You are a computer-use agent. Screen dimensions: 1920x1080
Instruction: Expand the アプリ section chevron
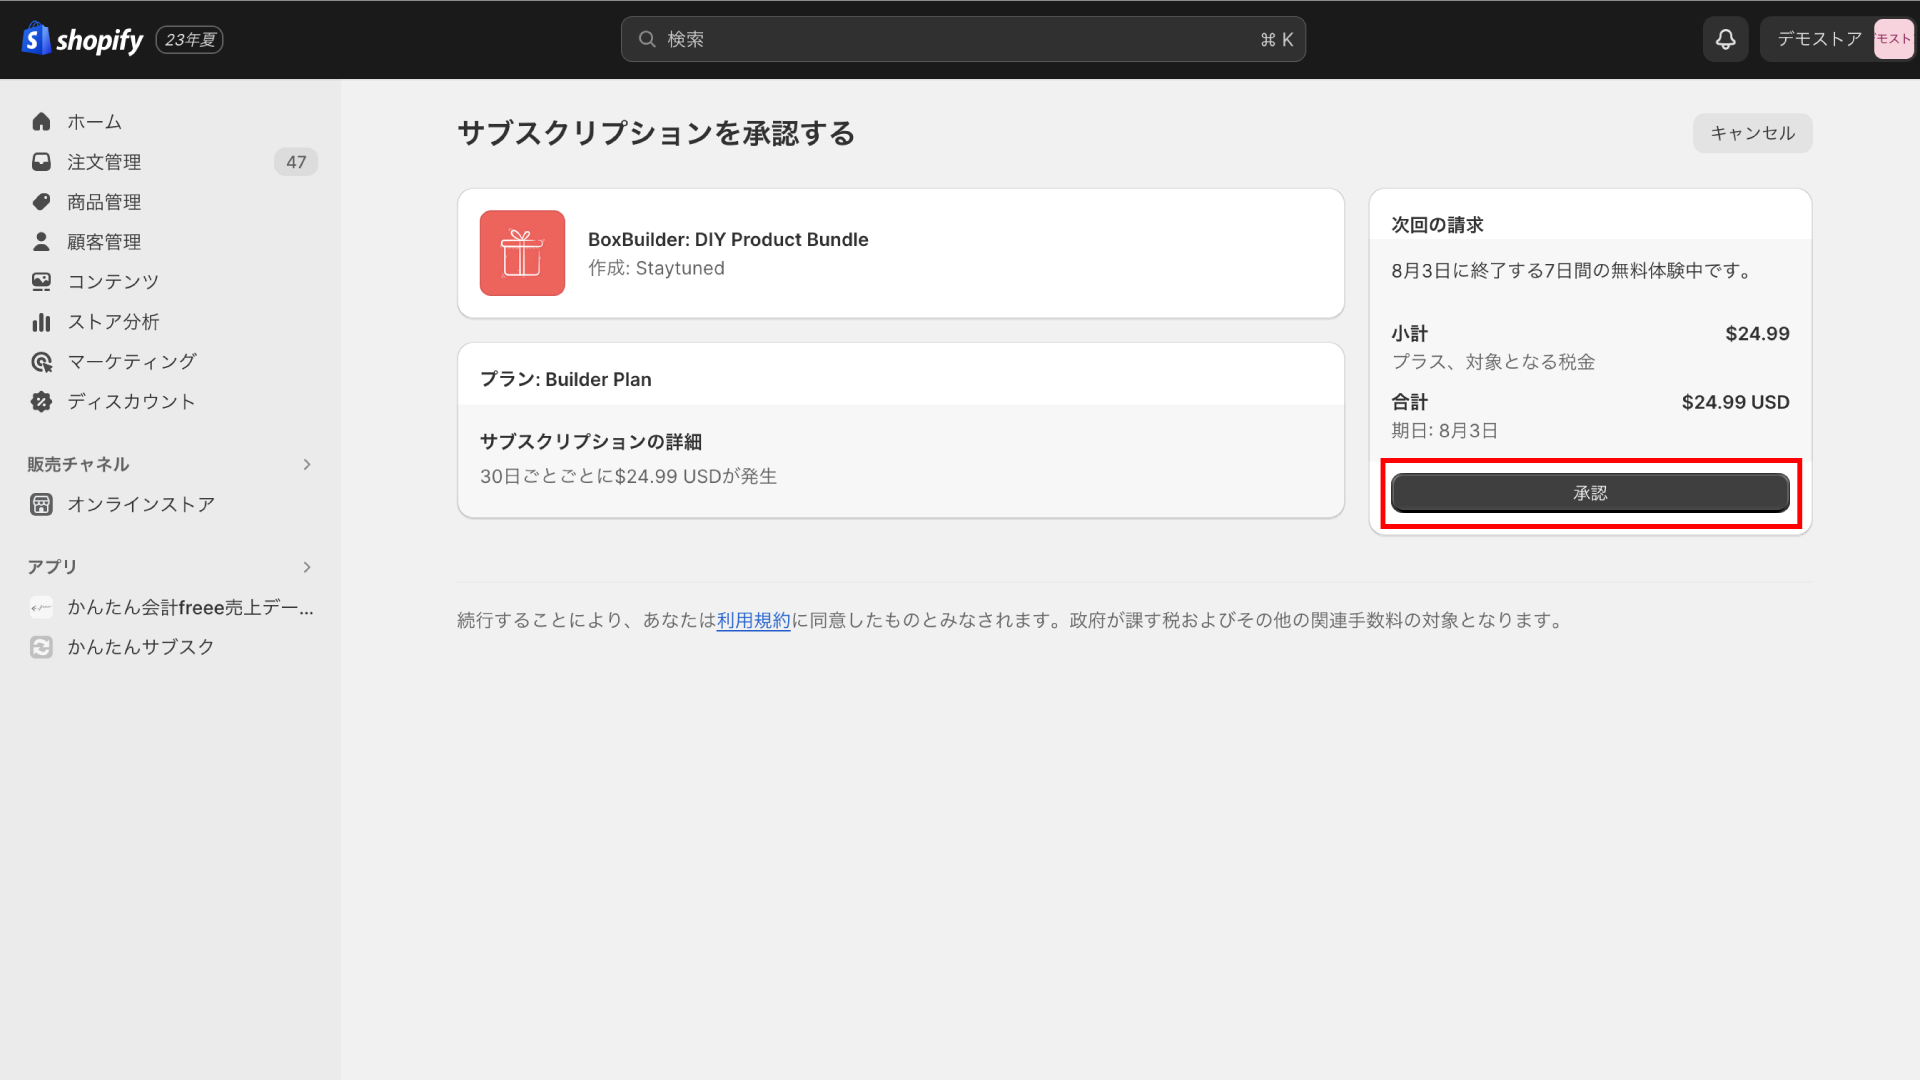pos(307,567)
